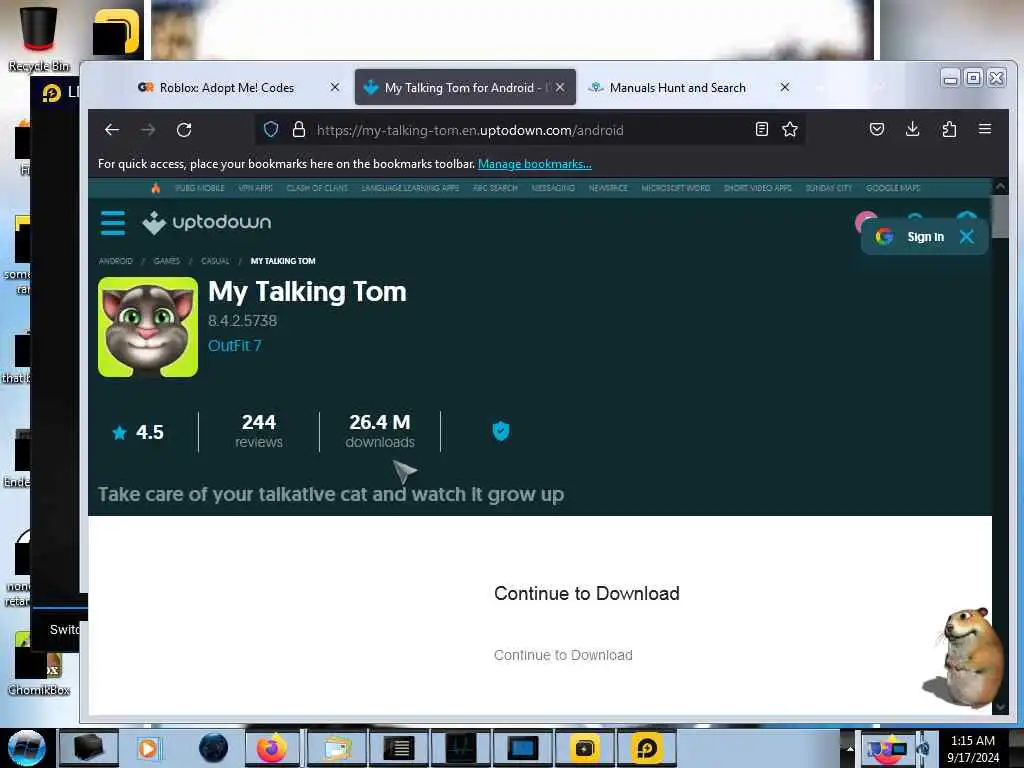Save page to Pocket
This screenshot has height=768, width=1024.
[877, 129]
